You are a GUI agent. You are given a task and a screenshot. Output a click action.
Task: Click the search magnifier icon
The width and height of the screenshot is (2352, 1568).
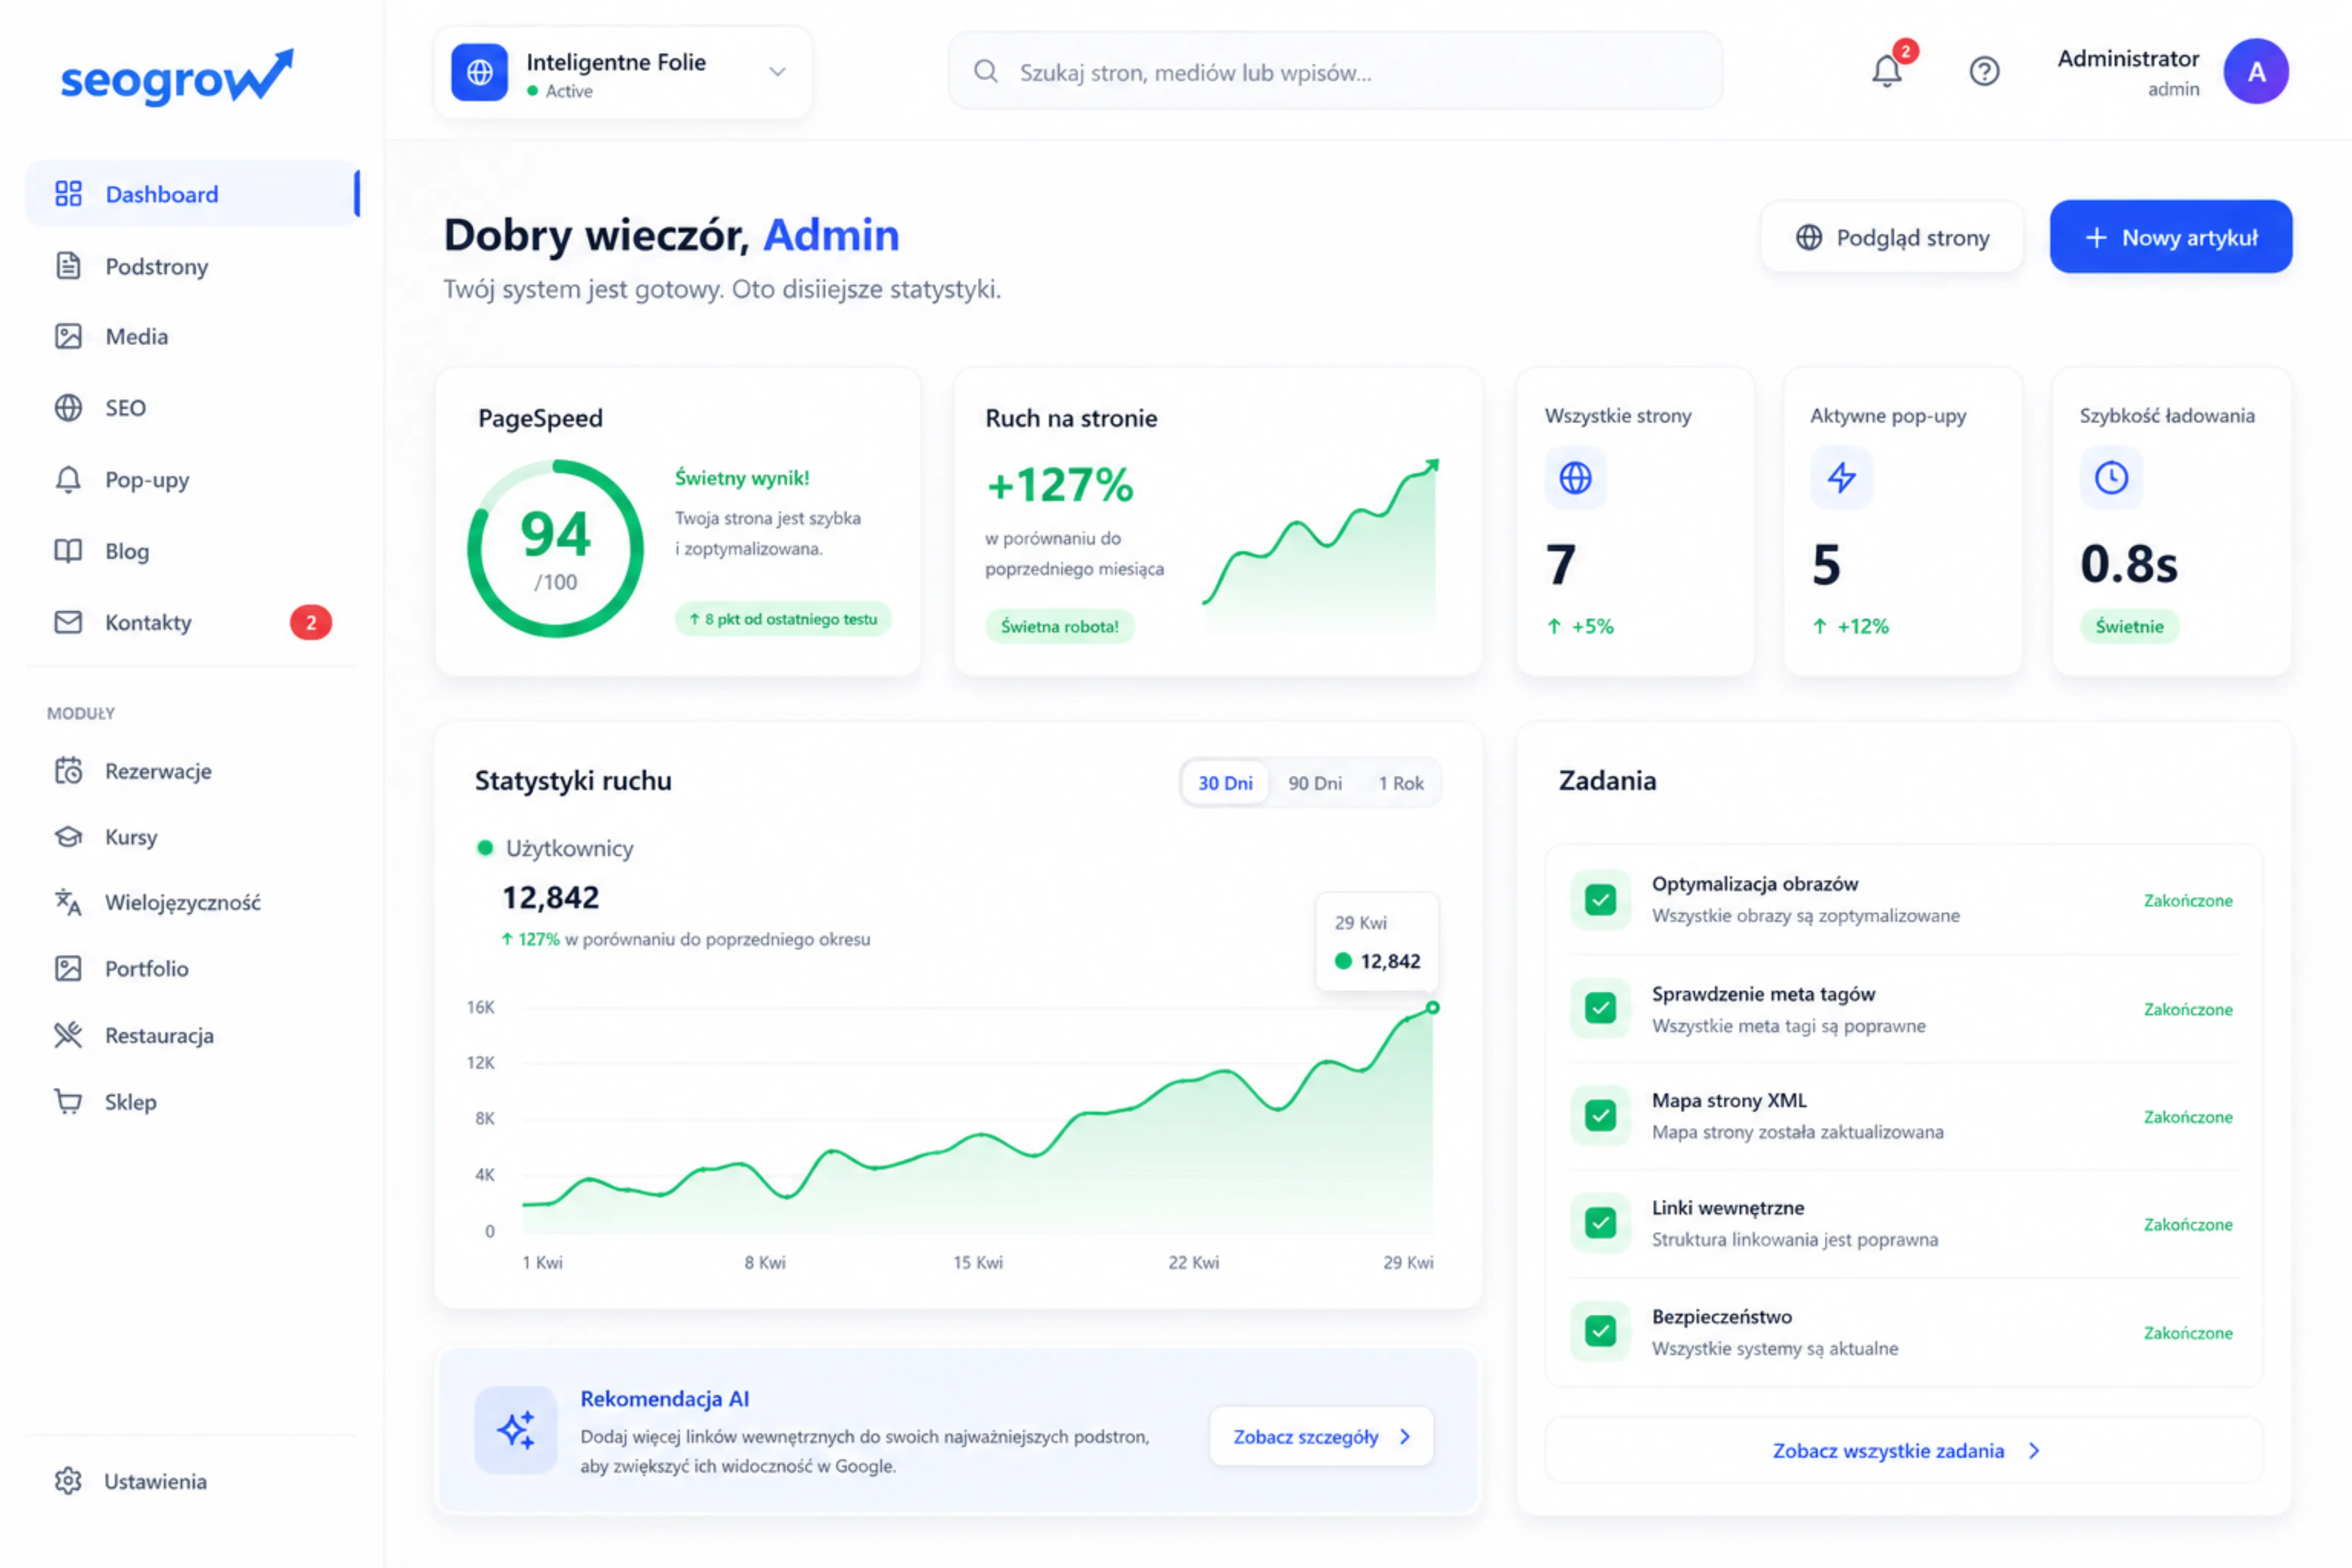click(x=986, y=71)
